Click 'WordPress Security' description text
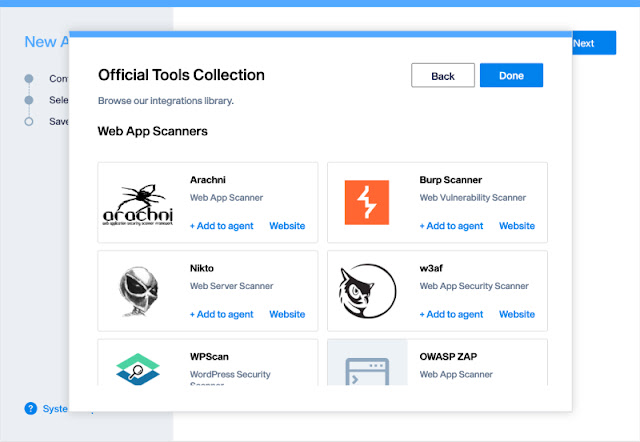Screen dimensions: 640x442 tap(230, 374)
